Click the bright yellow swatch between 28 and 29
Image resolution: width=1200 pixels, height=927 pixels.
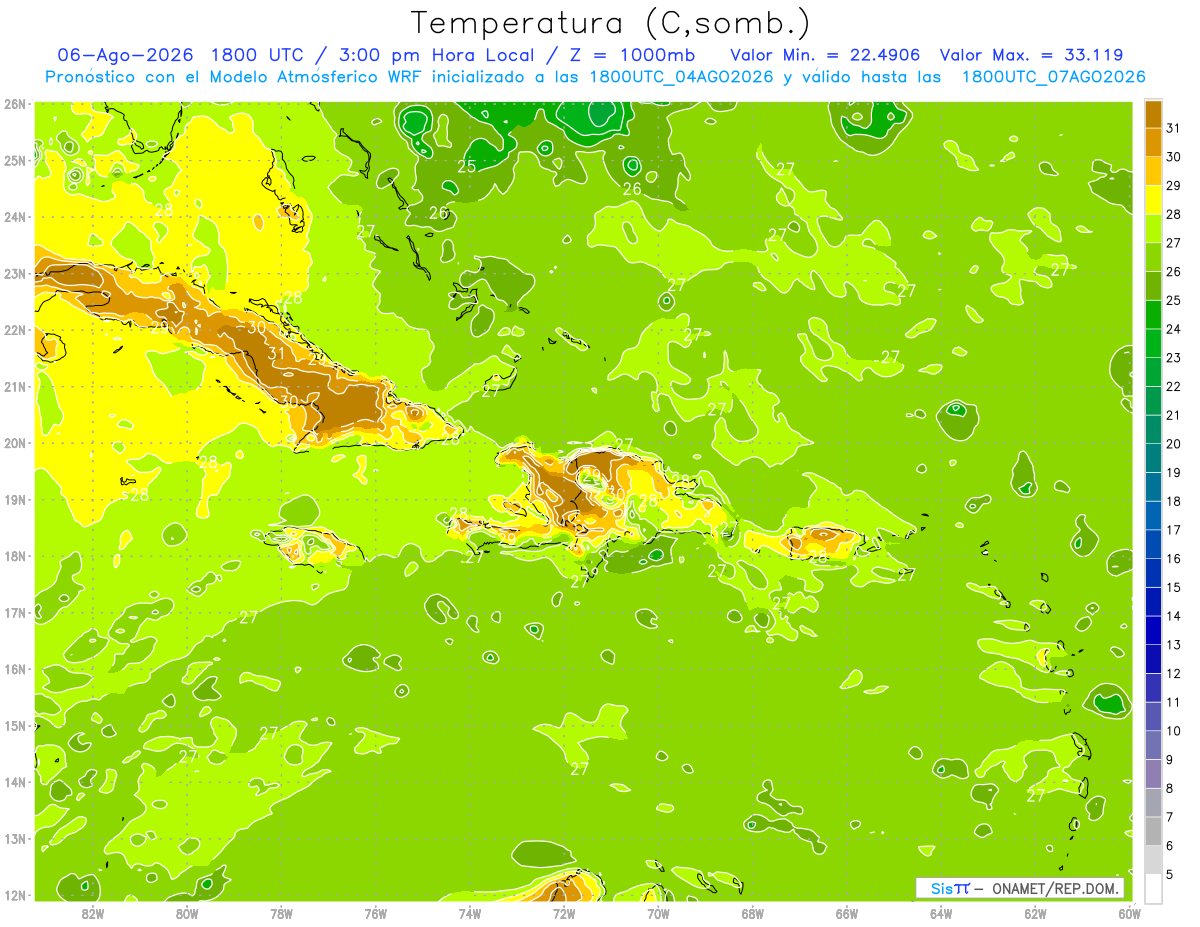(1153, 200)
